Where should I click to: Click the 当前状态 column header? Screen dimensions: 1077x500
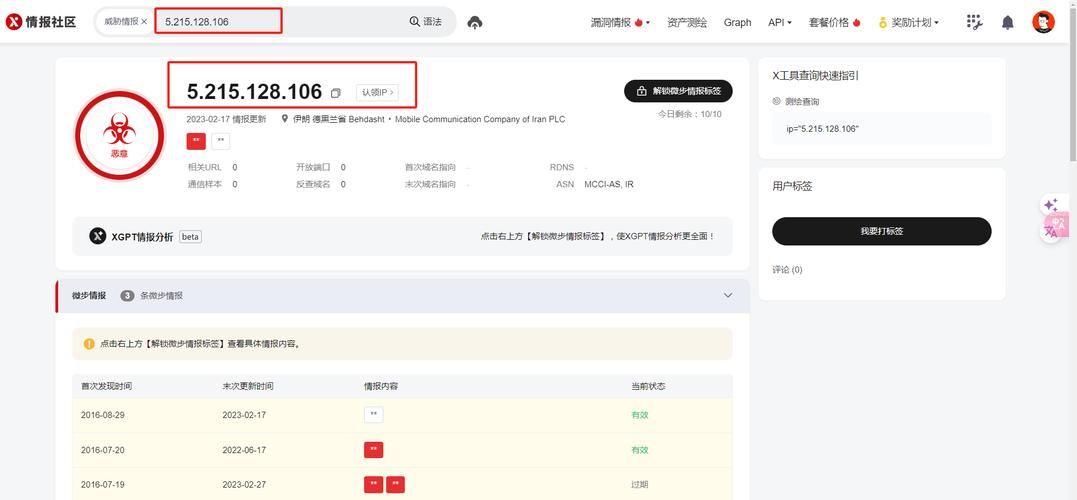click(648, 386)
